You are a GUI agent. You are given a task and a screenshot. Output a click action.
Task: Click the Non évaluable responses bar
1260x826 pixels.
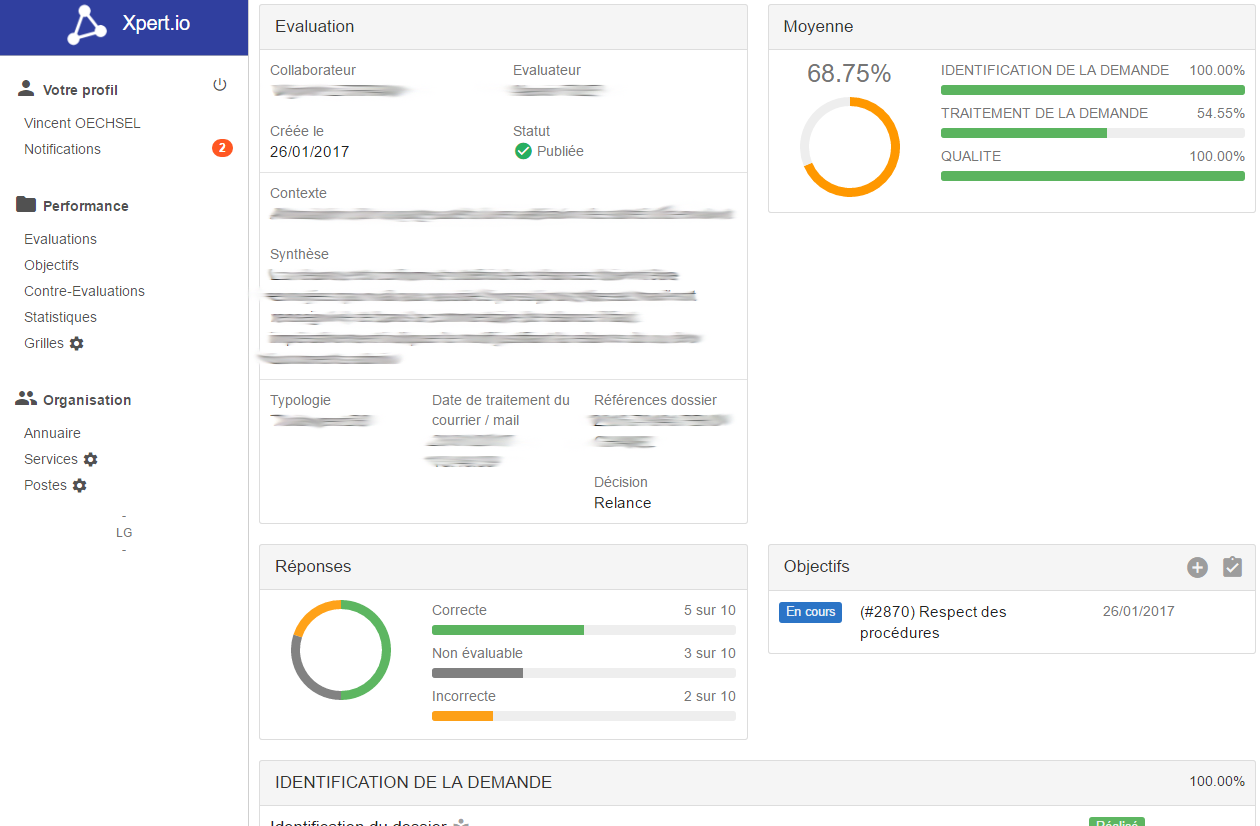[584, 673]
